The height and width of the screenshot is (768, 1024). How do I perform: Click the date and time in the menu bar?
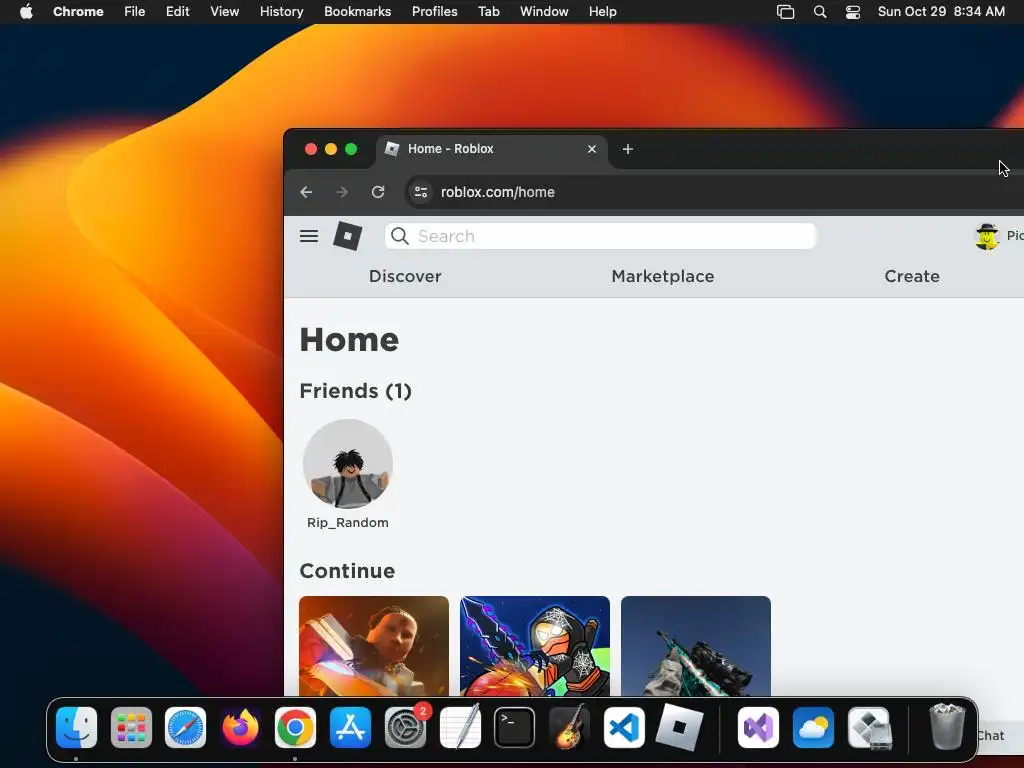941,12
